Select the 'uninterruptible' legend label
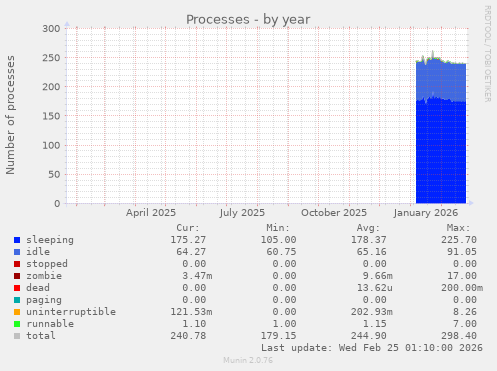Image resolution: width=497 pixels, height=371 pixels. pos(71,312)
